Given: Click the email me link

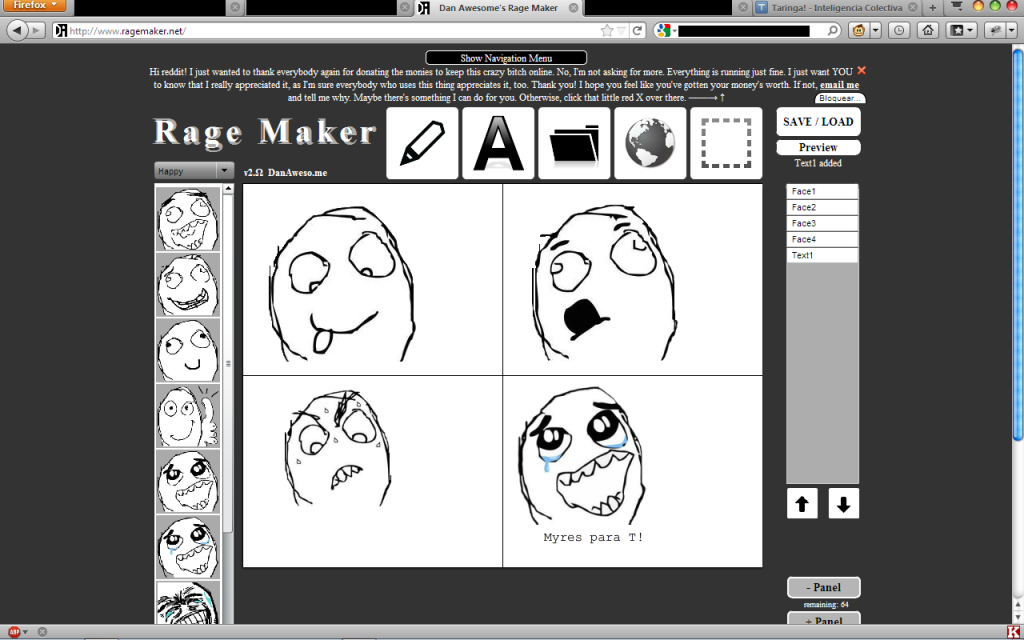Looking at the screenshot, I should [839, 84].
